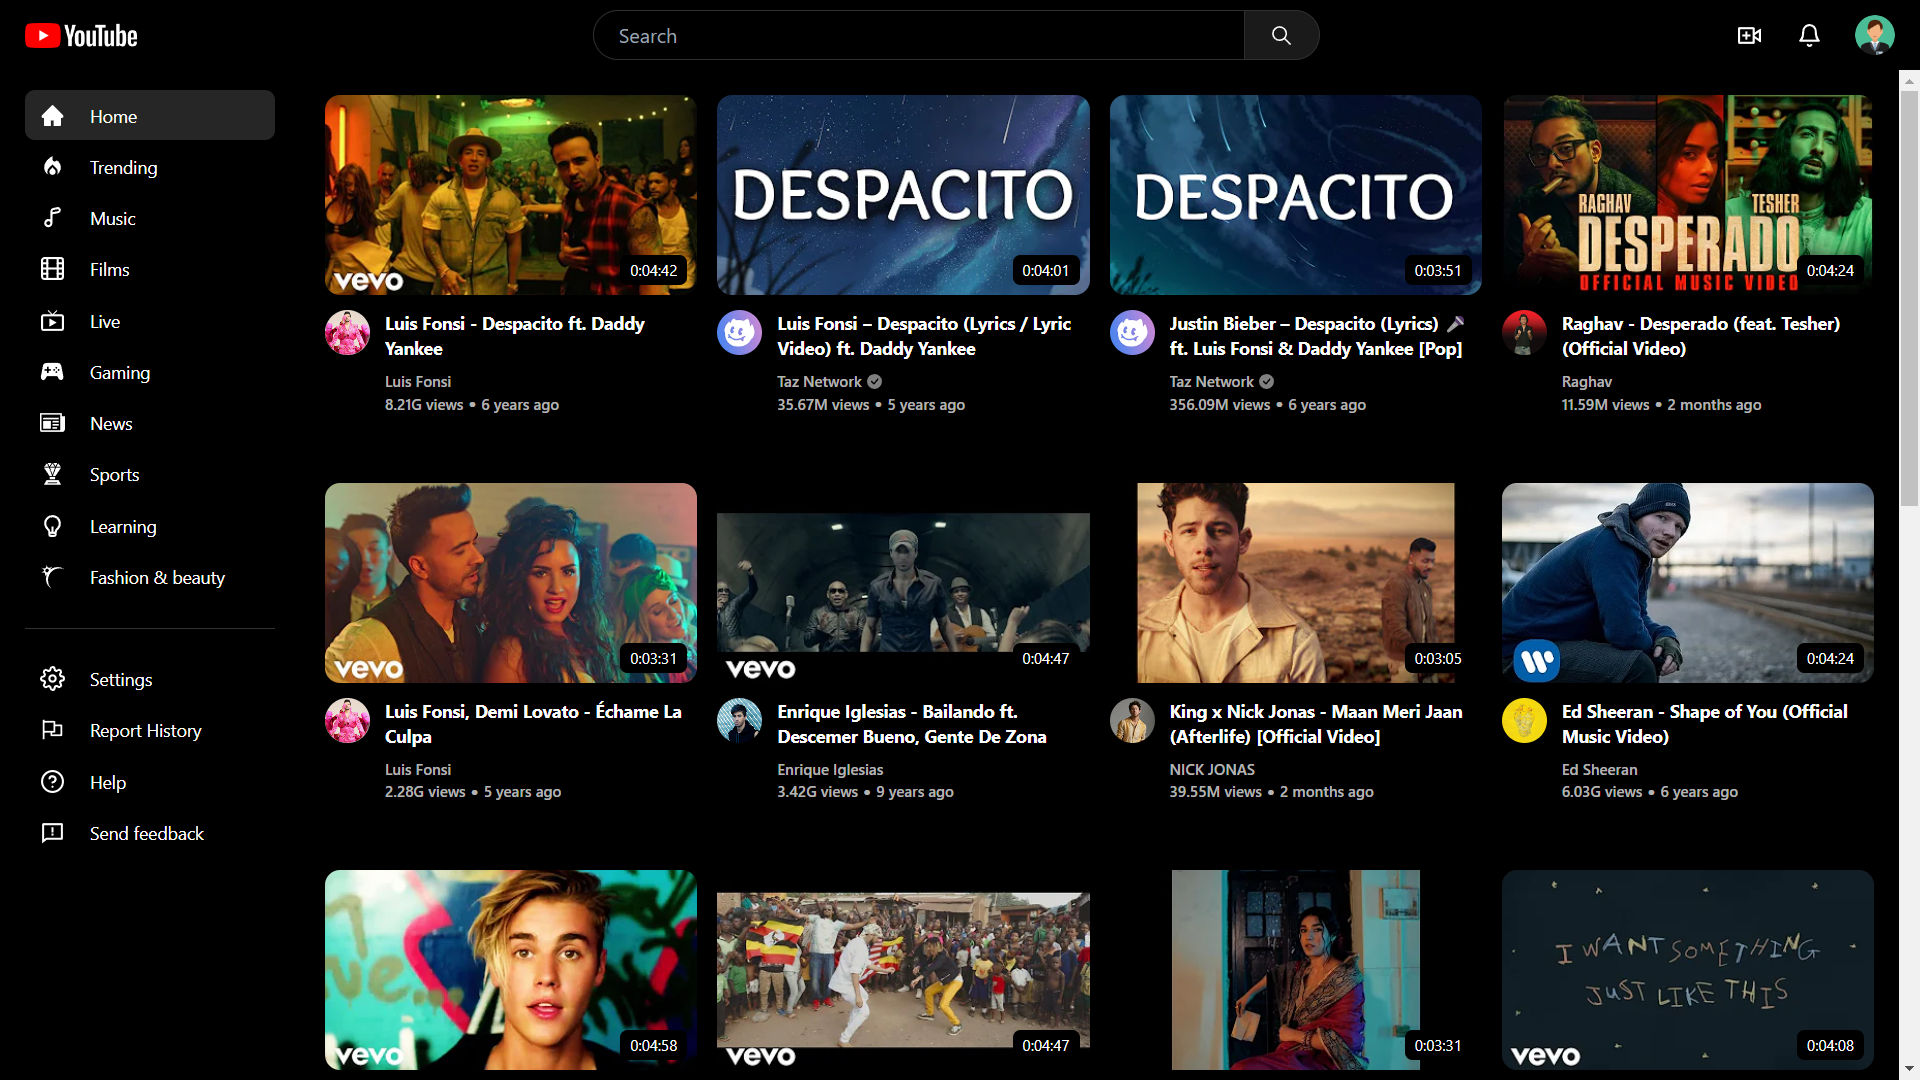Open Gaming category
1920x1080 pixels.
click(150, 372)
